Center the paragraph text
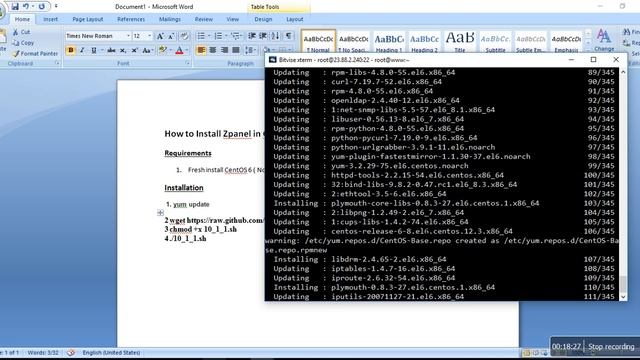640x360 pixels. (x=213, y=50)
